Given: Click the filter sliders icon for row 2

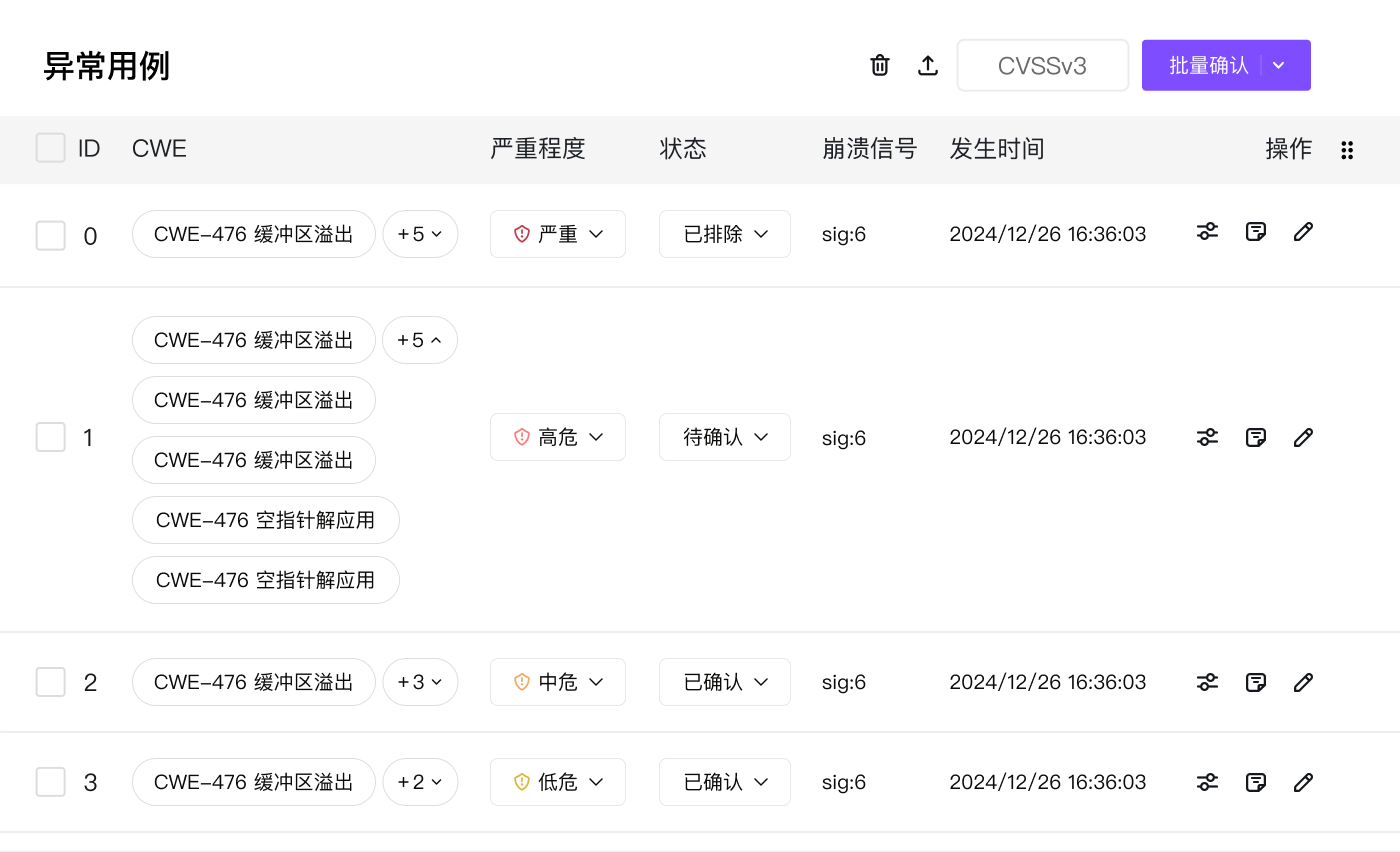Looking at the screenshot, I should click(1207, 682).
